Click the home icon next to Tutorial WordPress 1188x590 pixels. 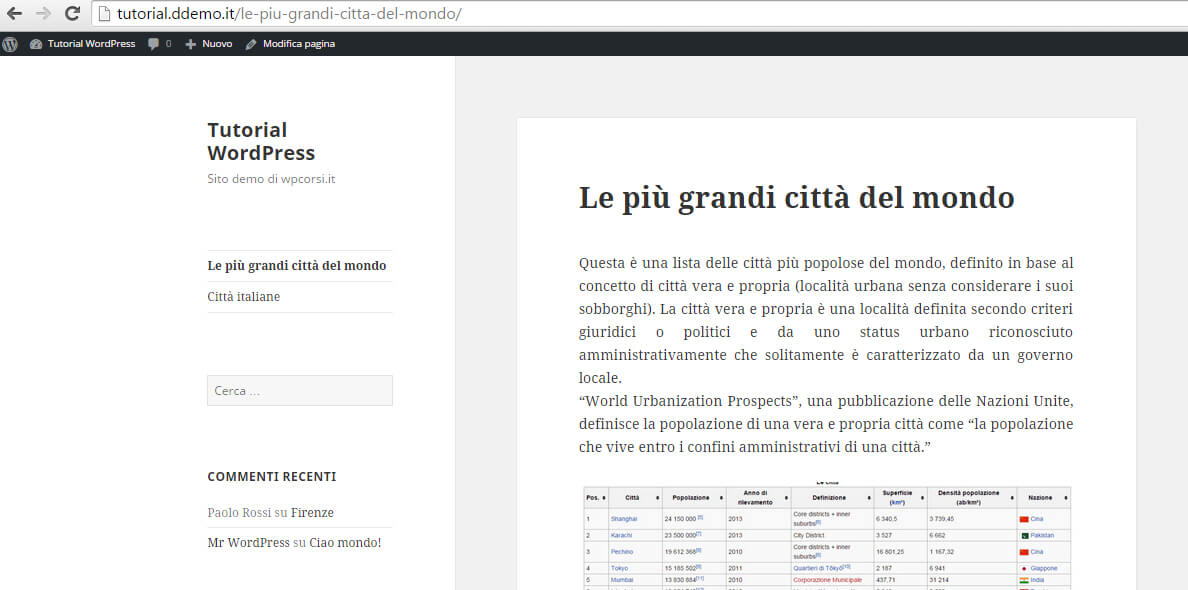[37, 43]
